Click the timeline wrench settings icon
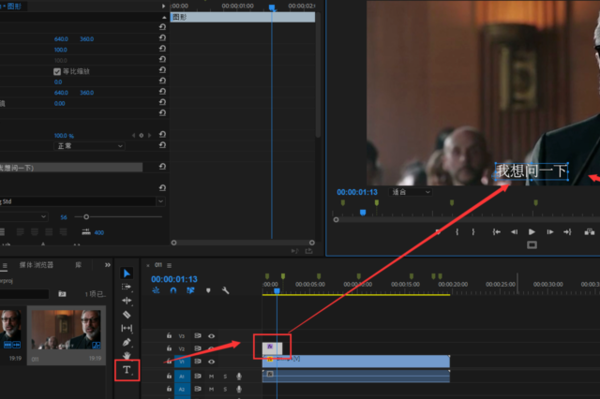Image resolution: width=600 pixels, height=399 pixels. coord(225,290)
